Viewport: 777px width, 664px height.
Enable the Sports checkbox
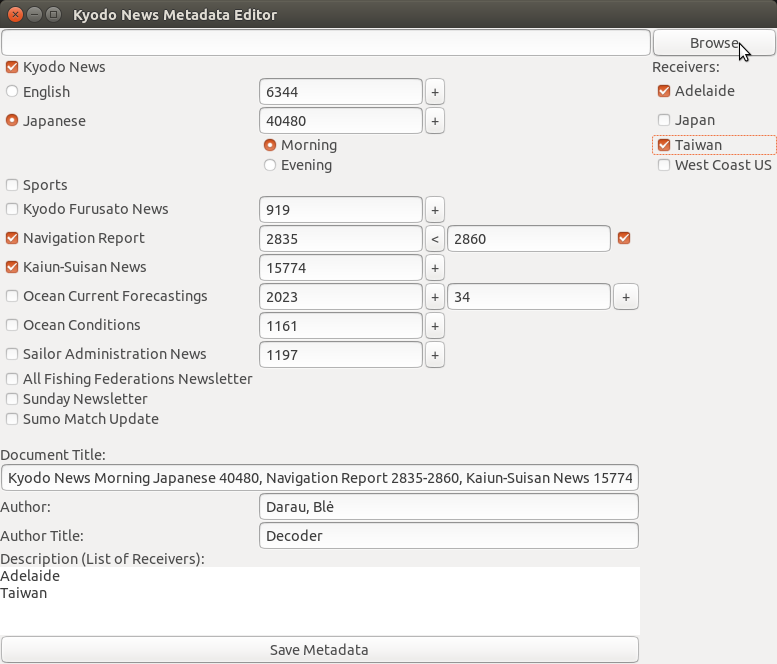12,185
